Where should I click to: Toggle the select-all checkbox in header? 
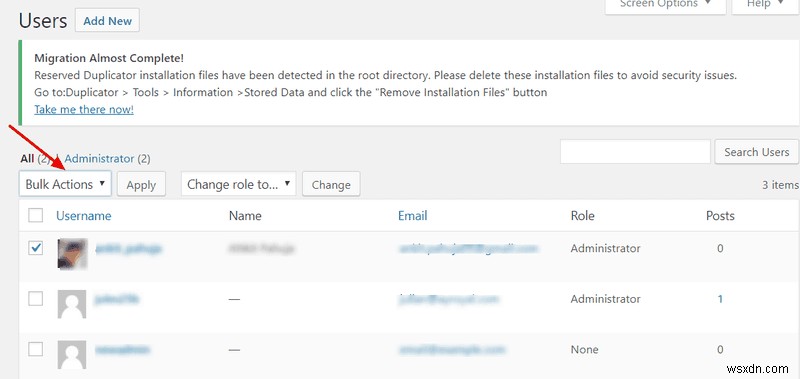(35, 216)
